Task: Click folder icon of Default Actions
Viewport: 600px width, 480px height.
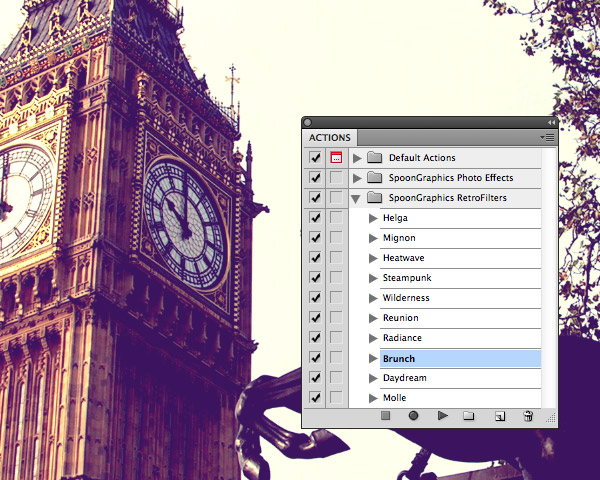Action: coord(375,157)
